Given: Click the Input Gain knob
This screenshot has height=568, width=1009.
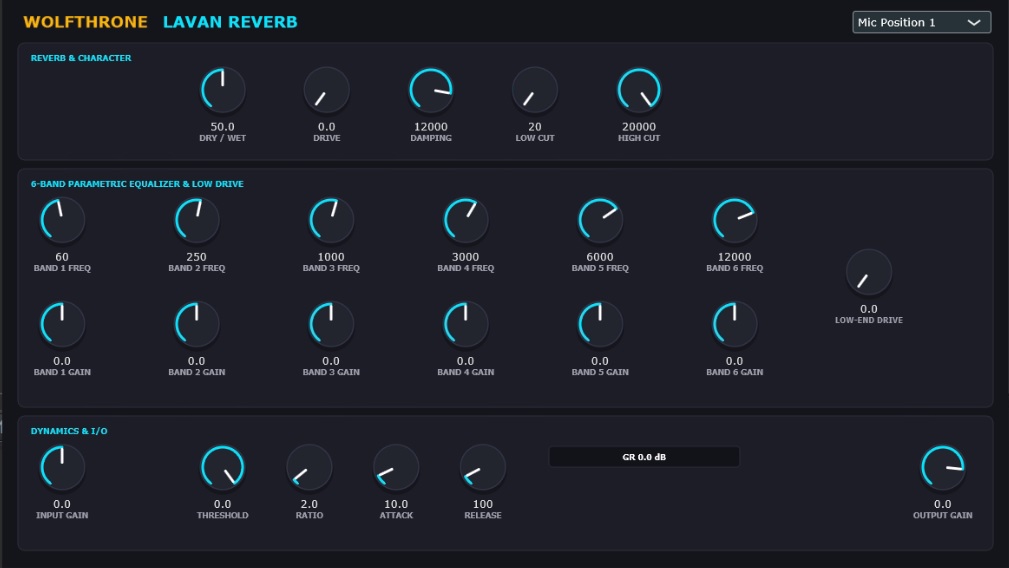Looking at the screenshot, I should pos(62,468).
